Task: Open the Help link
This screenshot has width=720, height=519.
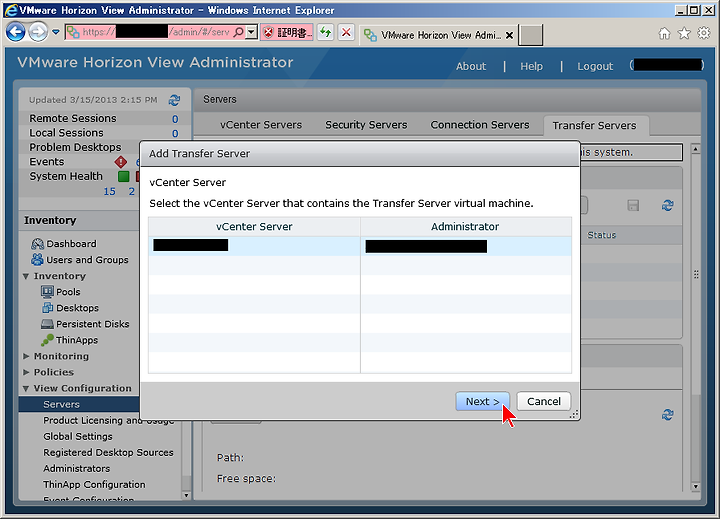Action: [x=531, y=66]
